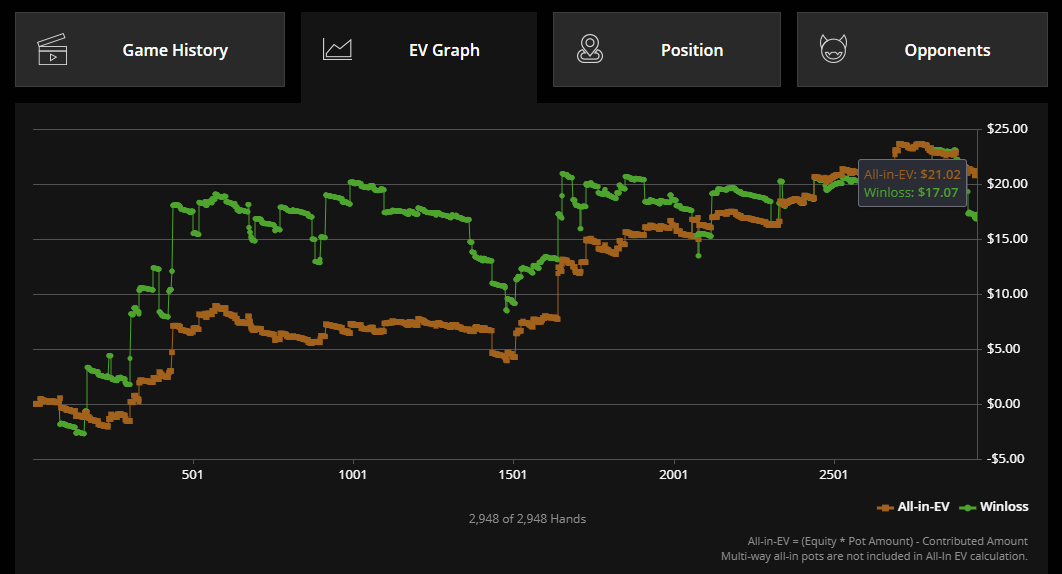
Task: Click the $20.00 y-axis label
Action: click(x=1007, y=184)
